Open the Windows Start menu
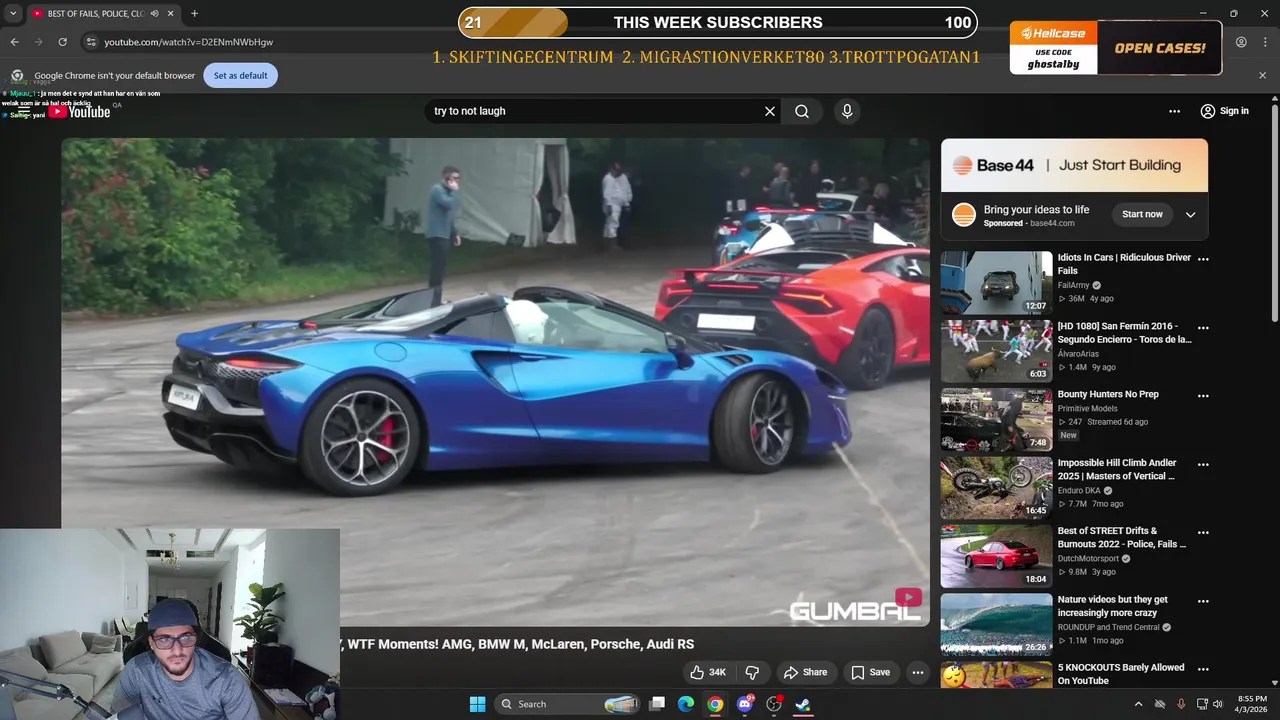The image size is (1280, 720). [477, 704]
